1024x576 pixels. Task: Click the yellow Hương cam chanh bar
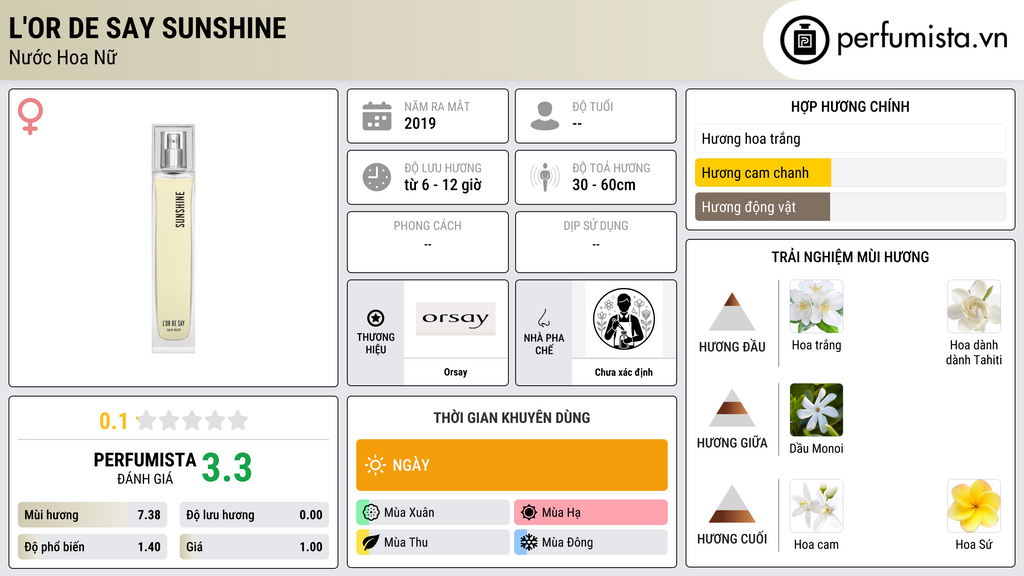(x=763, y=173)
